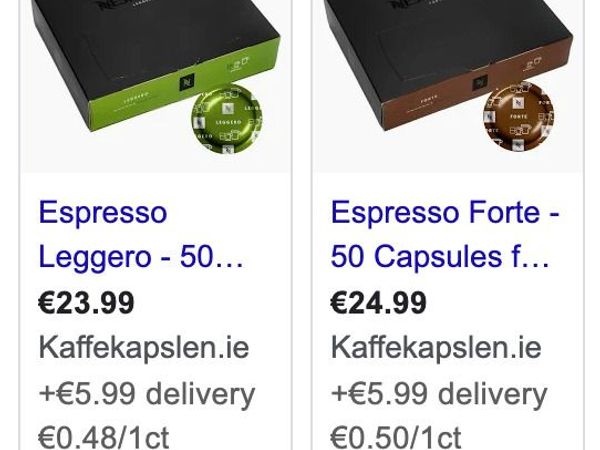Click the FORTE label on brown box

[429, 97]
